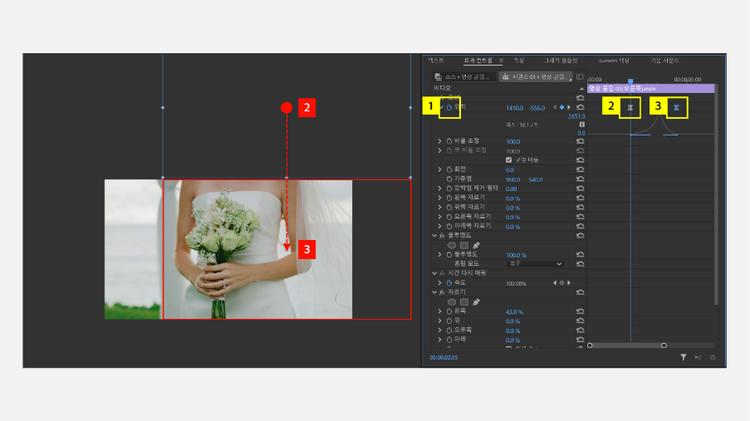
Task: Select the 시퀀스 01 sequence tab
Action: (x=536, y=77)
